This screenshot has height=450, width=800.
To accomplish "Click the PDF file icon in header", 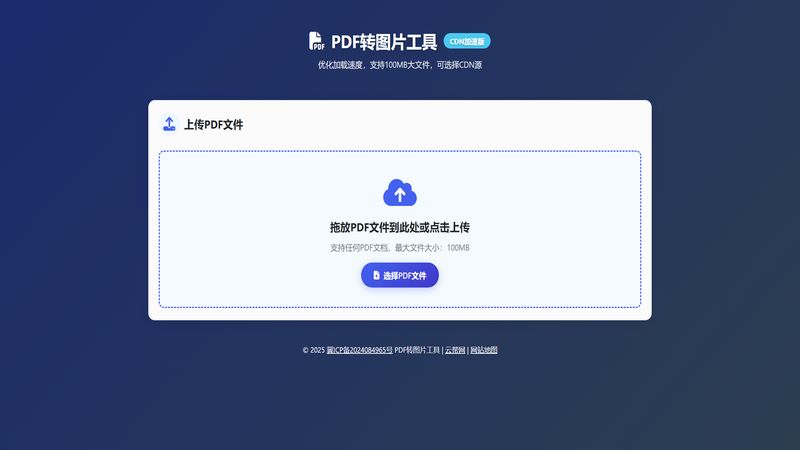I will 317,41.
